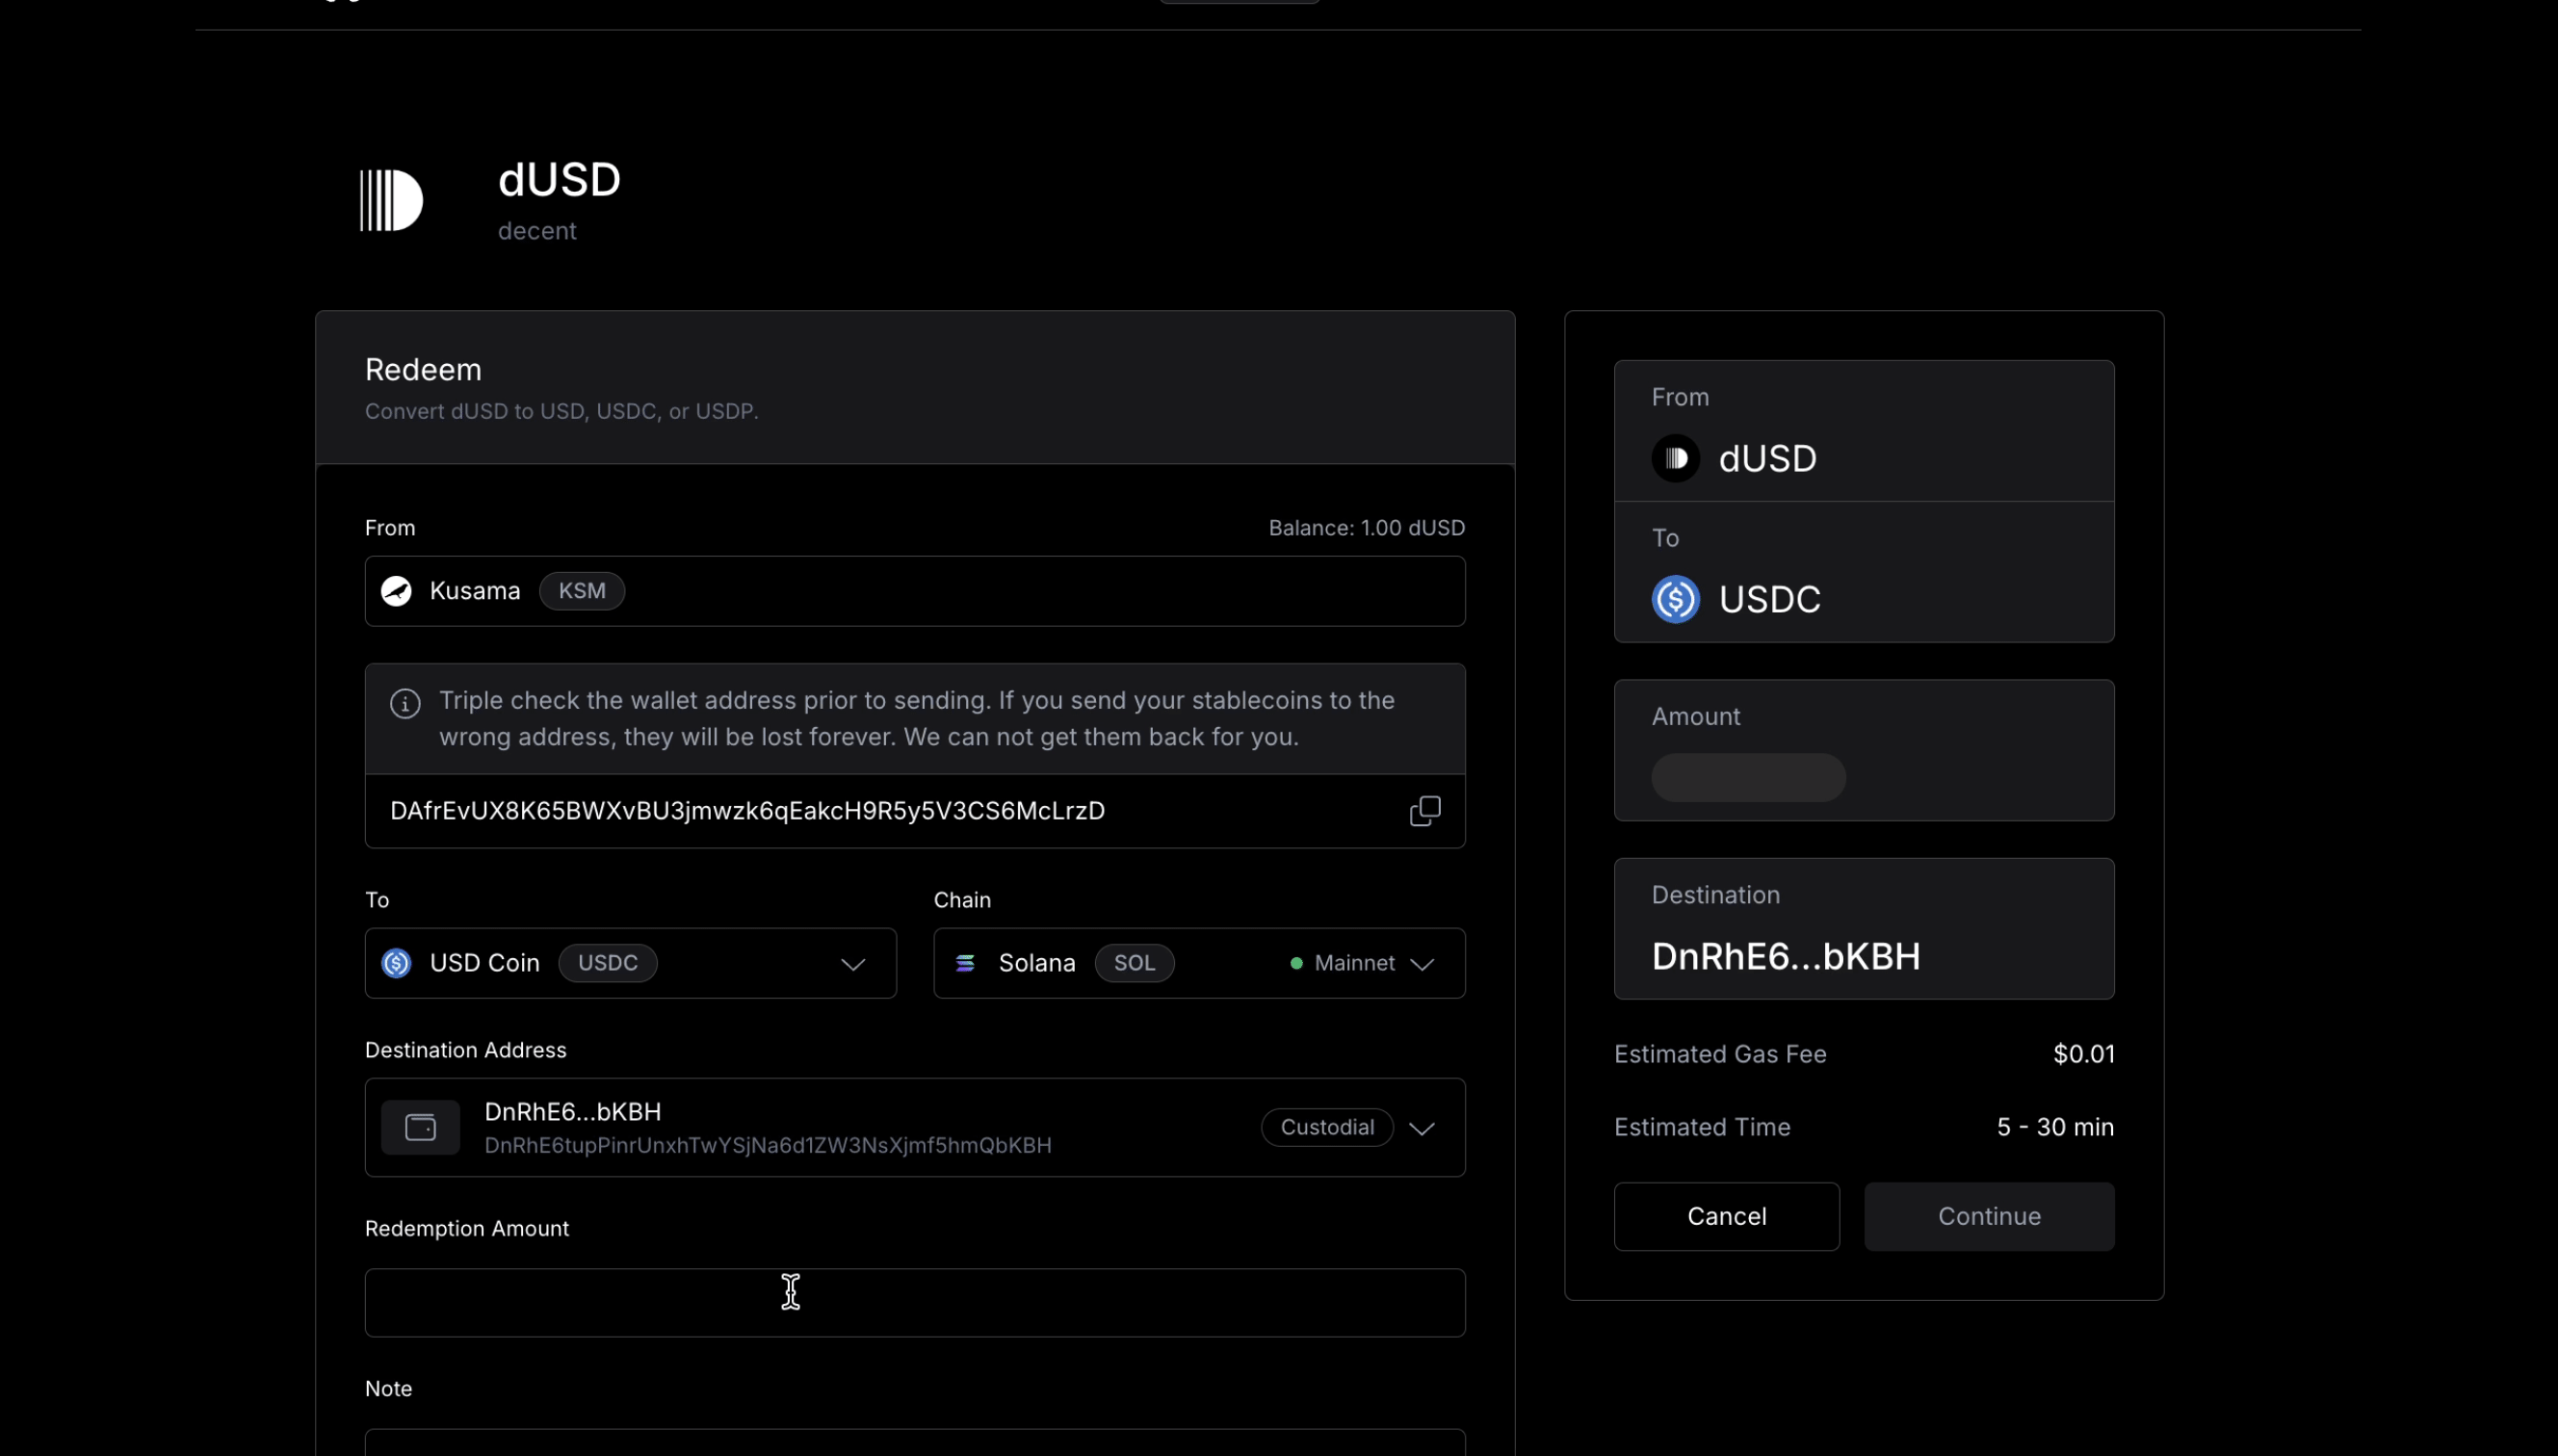Click the wallet icon beside destination address
Image resolution: width=2558 pixels, height=1456 pixels.
click(x=421, y=1127)
